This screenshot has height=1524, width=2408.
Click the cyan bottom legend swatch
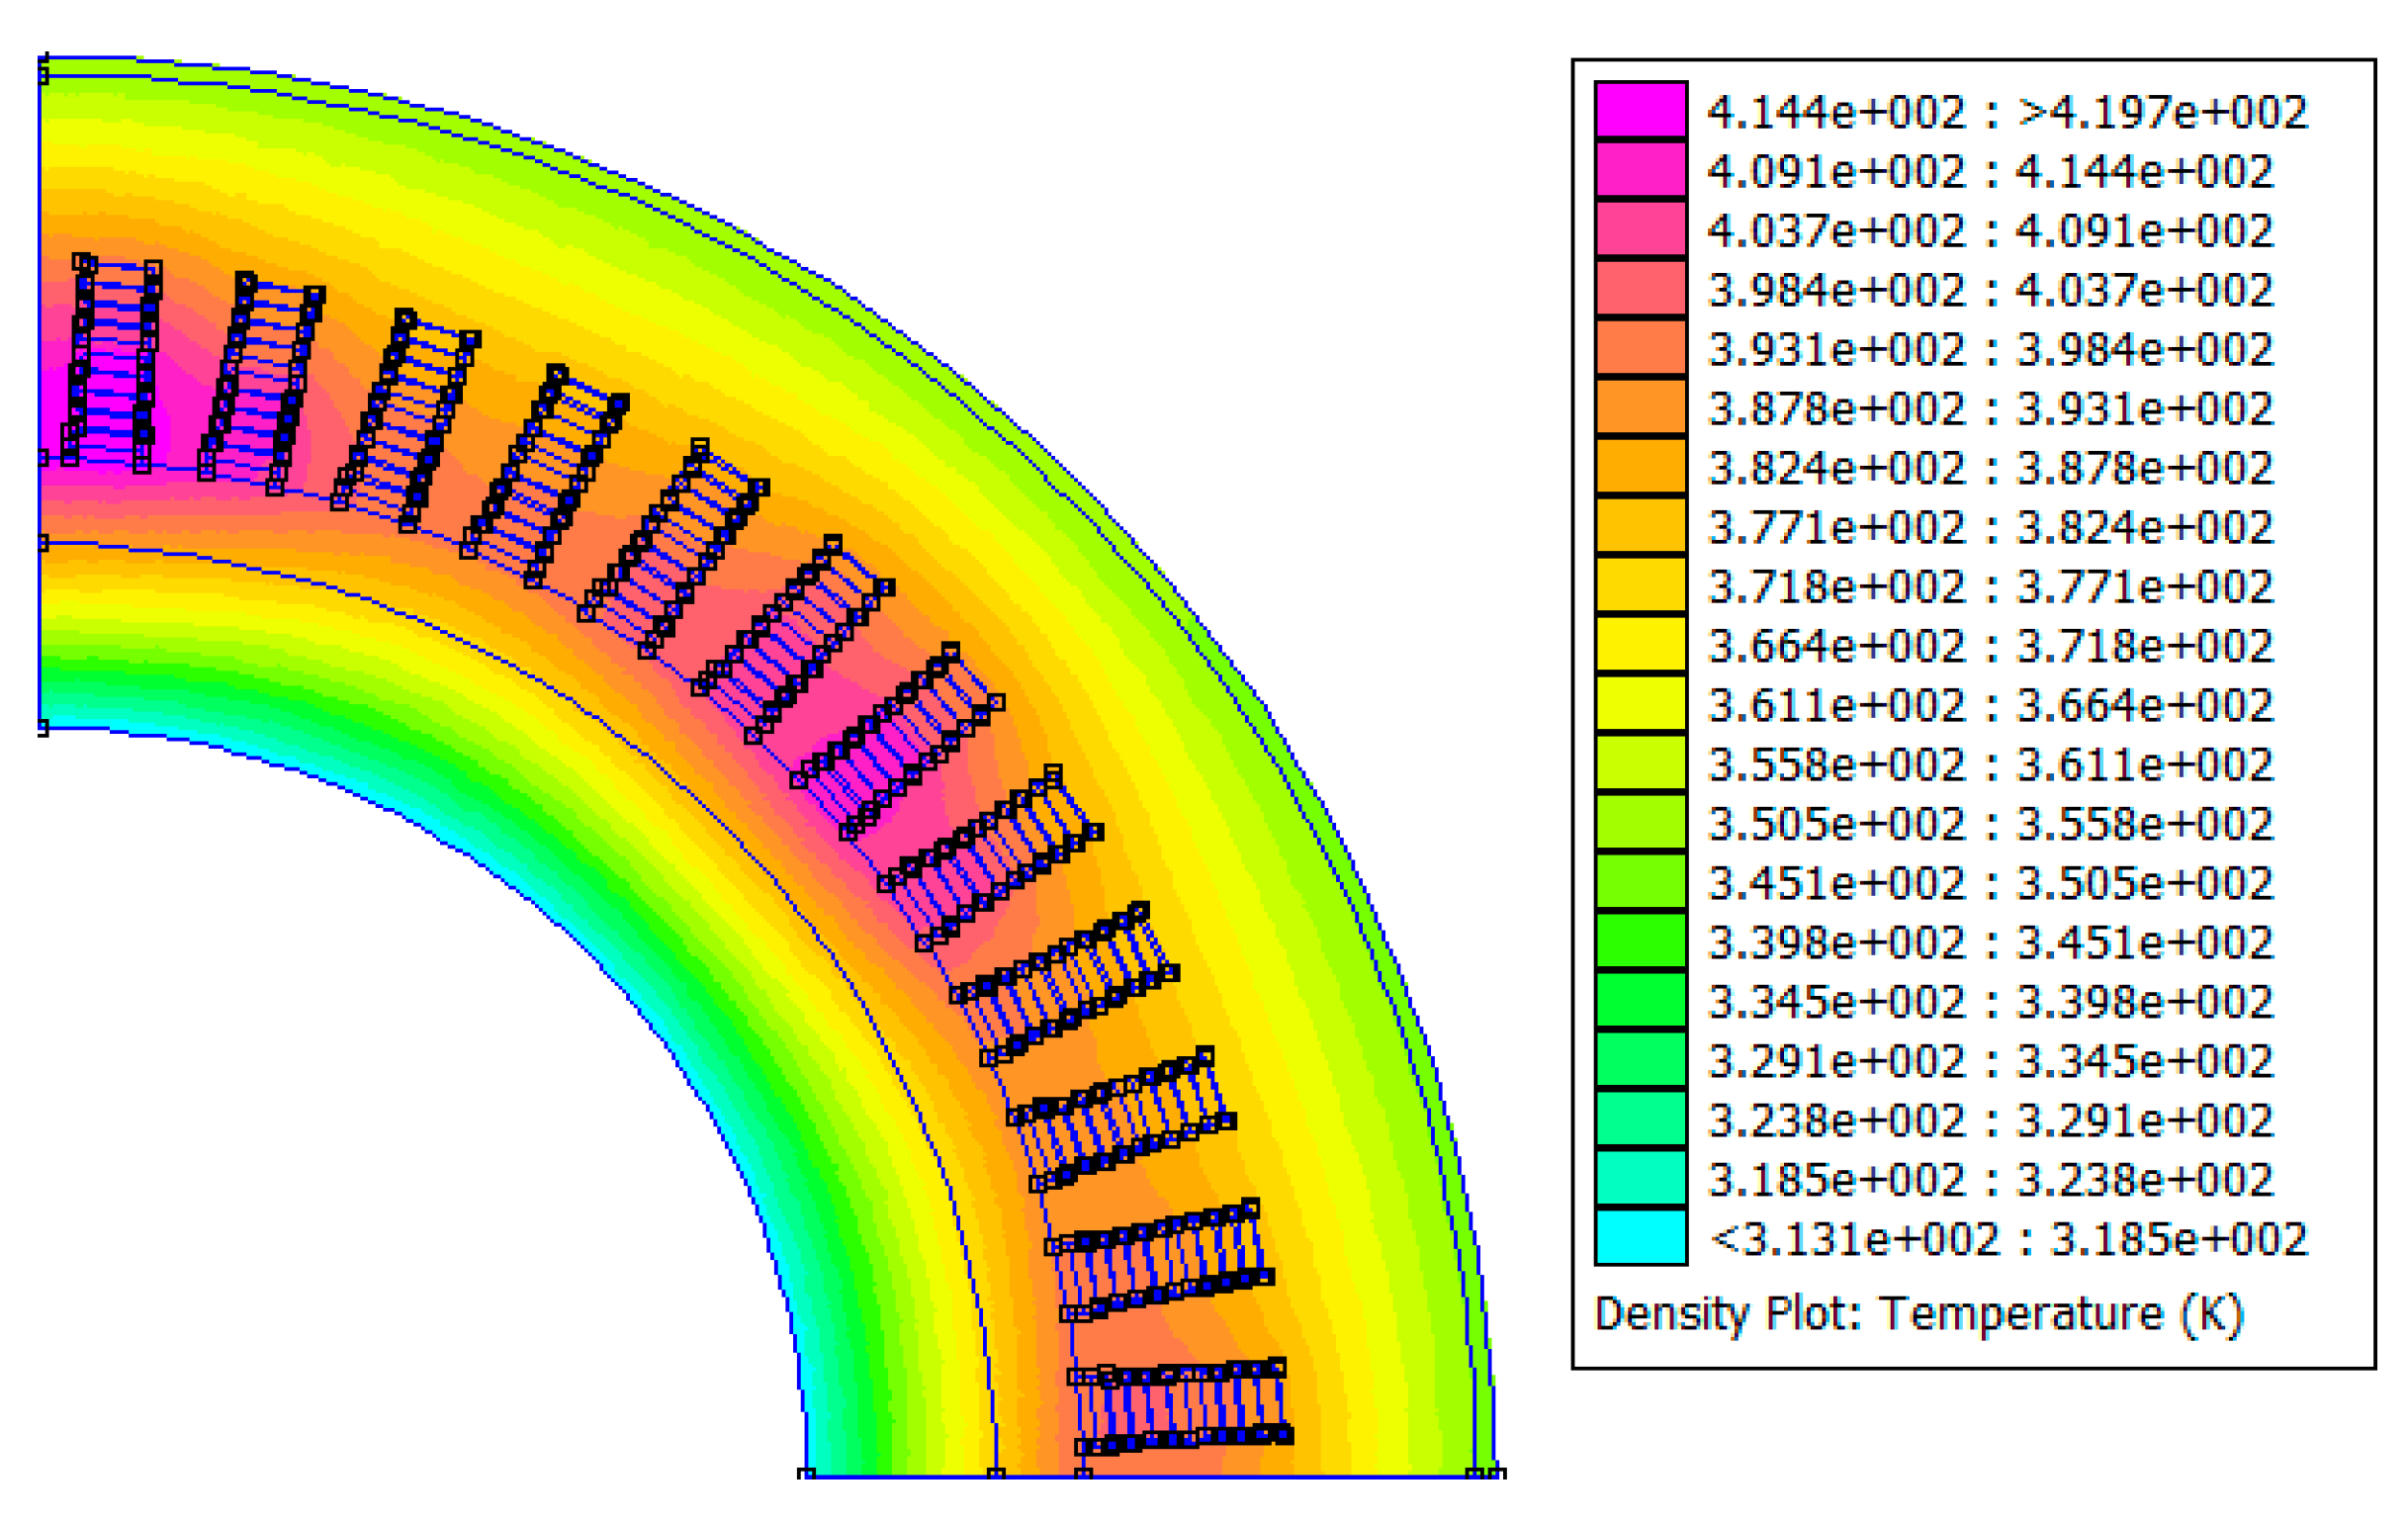[1640, 1238]
